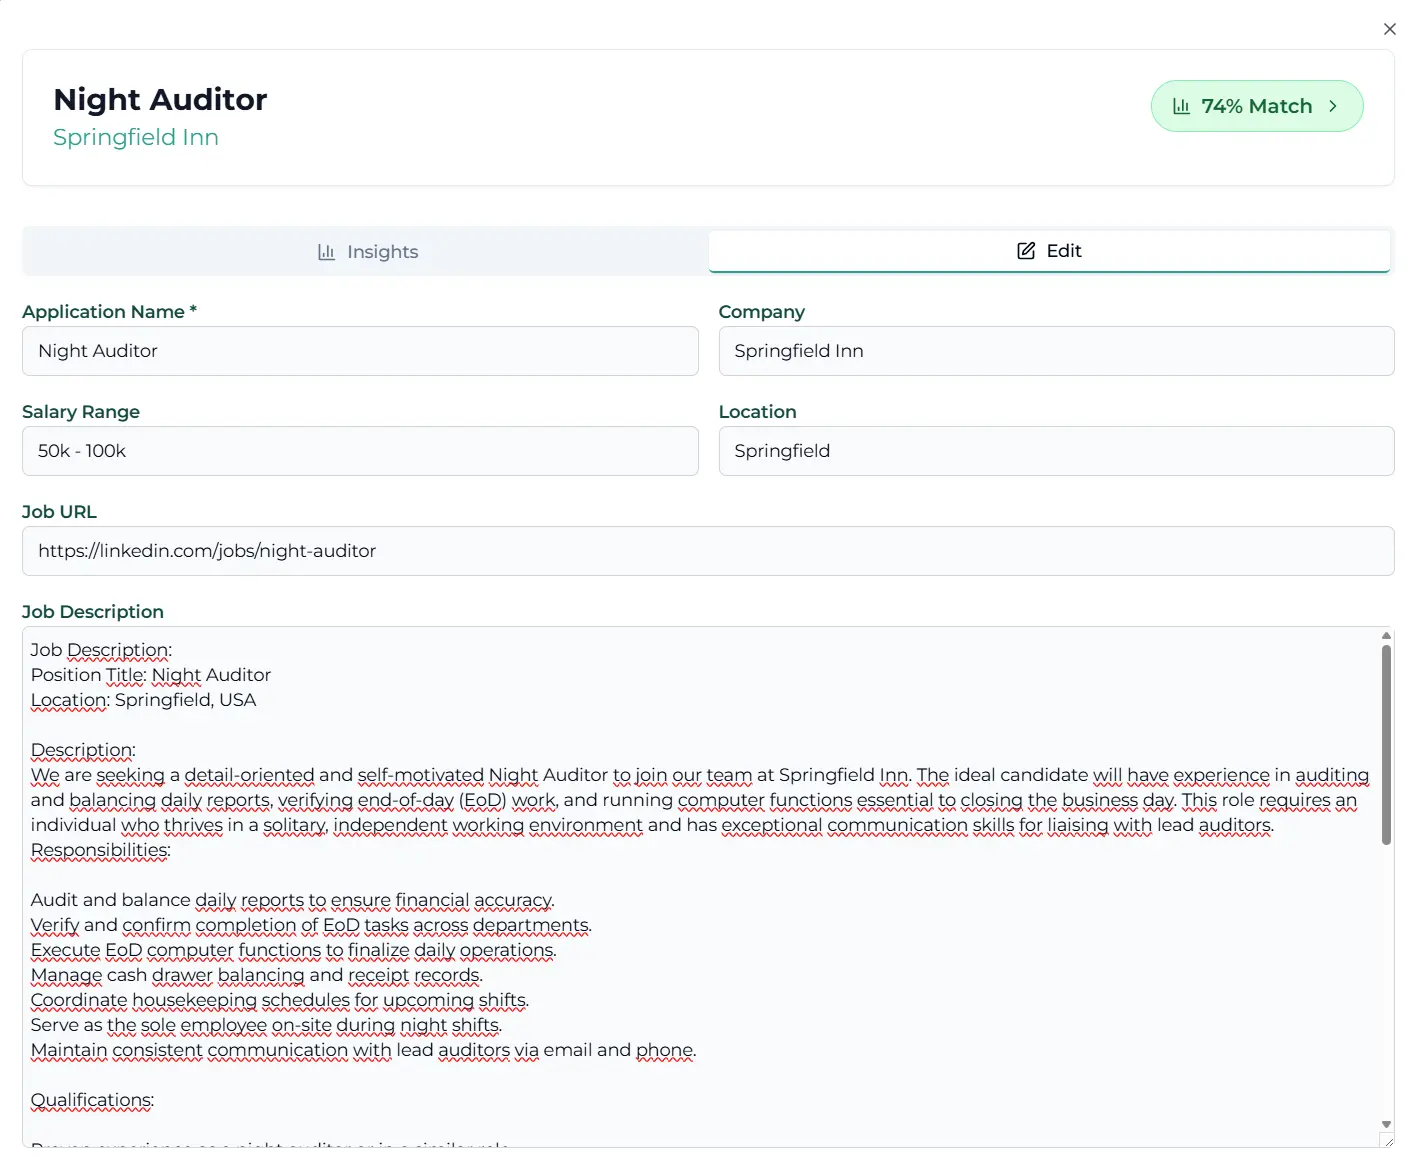Click the linkedin.com job URL text
This screenshot has width=1418, height=1163.
tap(206, 551)
